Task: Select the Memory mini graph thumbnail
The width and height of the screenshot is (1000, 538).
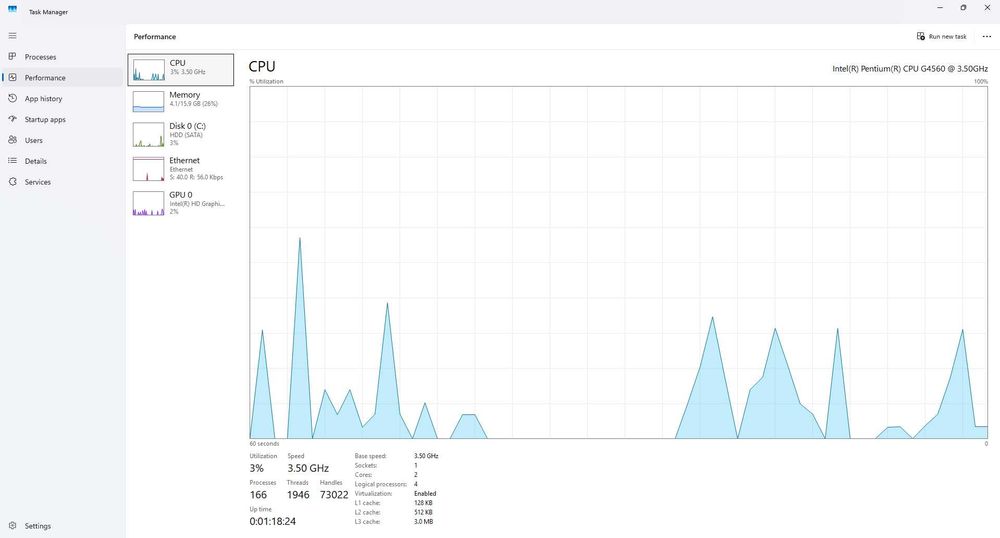Action: pos(148,101)
